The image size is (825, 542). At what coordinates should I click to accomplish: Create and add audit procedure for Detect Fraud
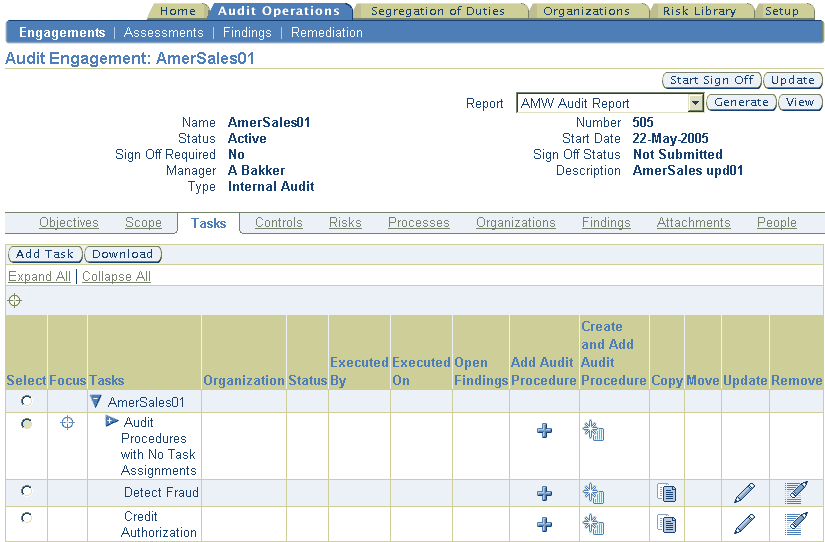pyautogui.click(x=593, y=493)
